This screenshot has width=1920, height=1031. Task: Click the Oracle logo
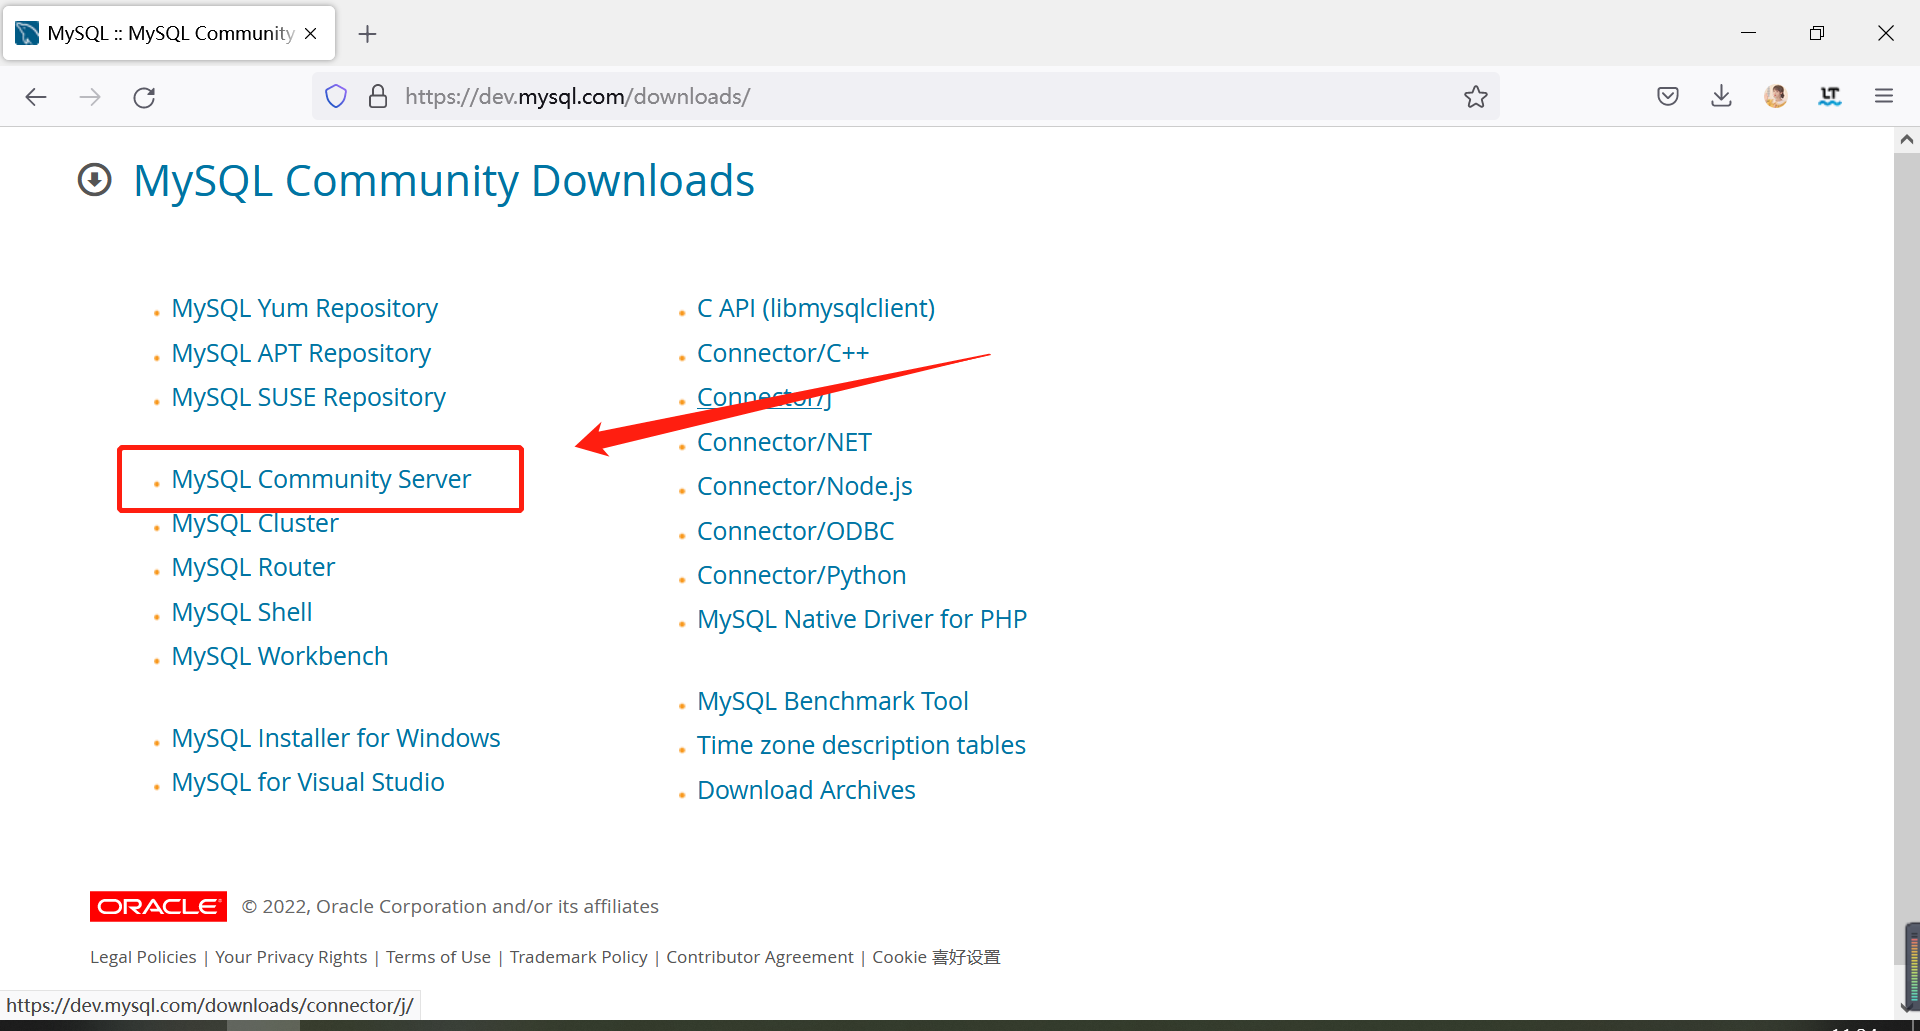158,906
